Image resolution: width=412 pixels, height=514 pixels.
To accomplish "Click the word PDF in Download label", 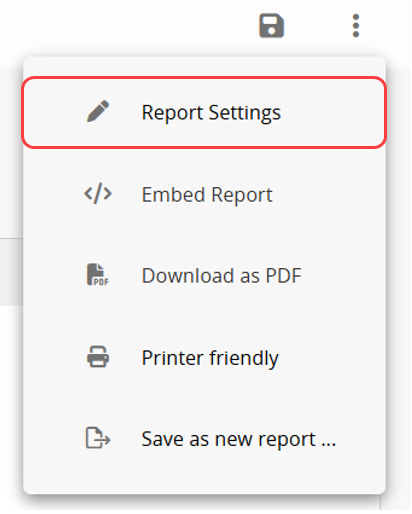I will pyautogui.click(x=283, y=276).
